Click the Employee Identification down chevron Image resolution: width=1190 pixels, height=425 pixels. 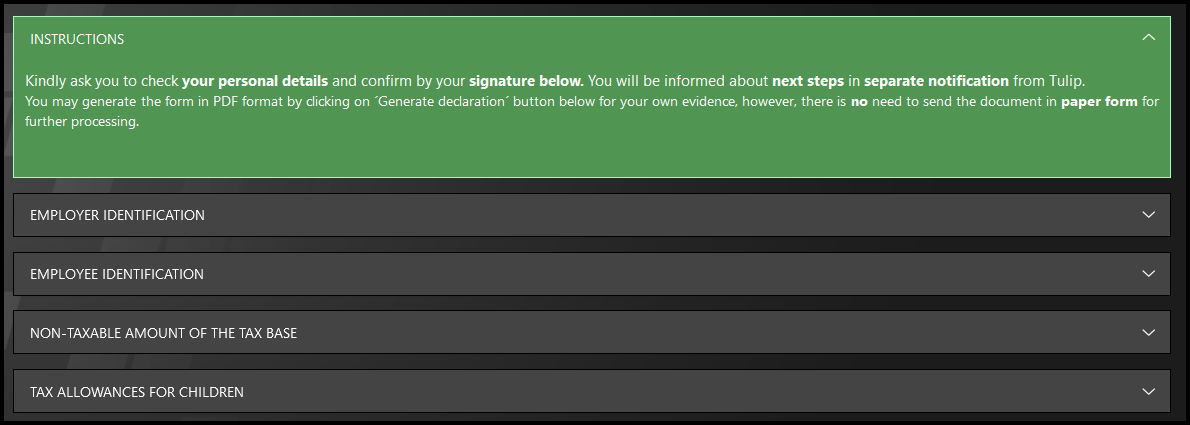(x=1148, y=274)
